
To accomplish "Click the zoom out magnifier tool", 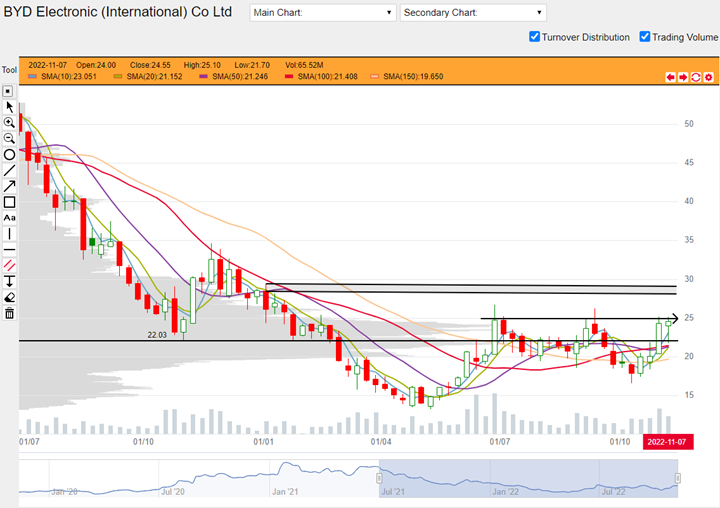I will (9, 138).
